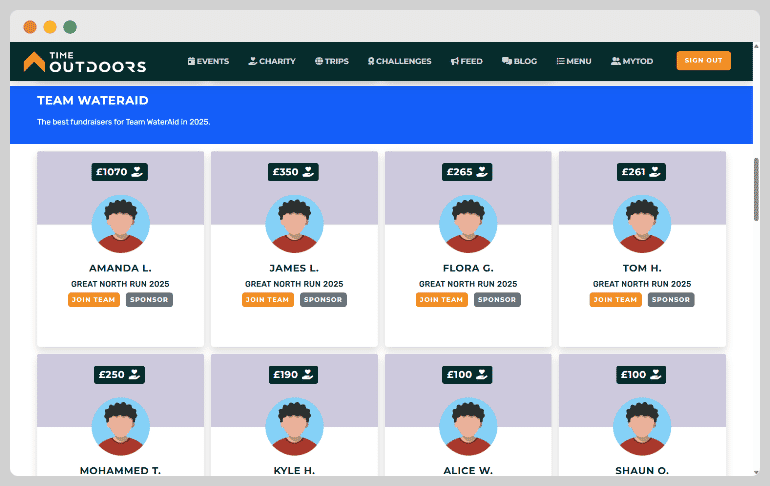Click Alice W.'s £100 donation badge
Image resolution: width=770 pixels, height=486 pixels.
pos(467,375)
